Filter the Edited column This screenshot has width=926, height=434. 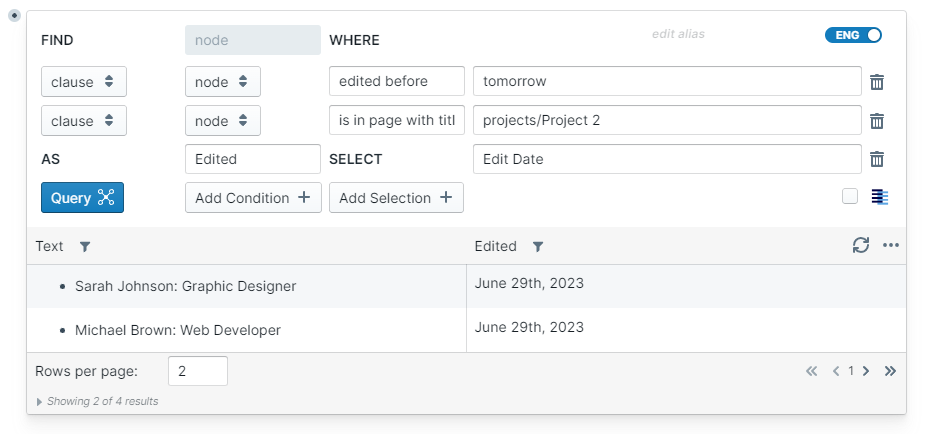point(538,246)
